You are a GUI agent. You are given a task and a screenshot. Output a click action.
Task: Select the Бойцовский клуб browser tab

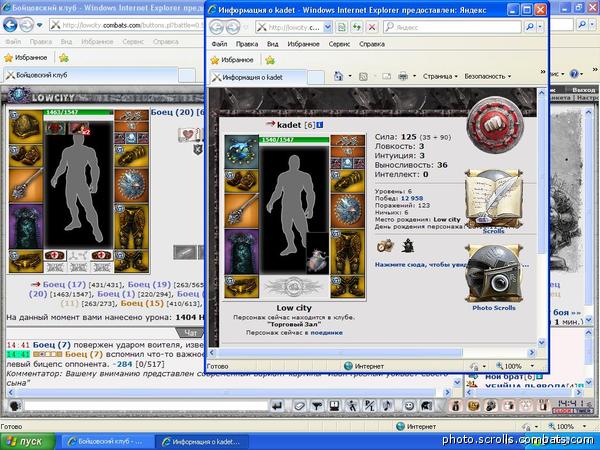pos(91,75)
